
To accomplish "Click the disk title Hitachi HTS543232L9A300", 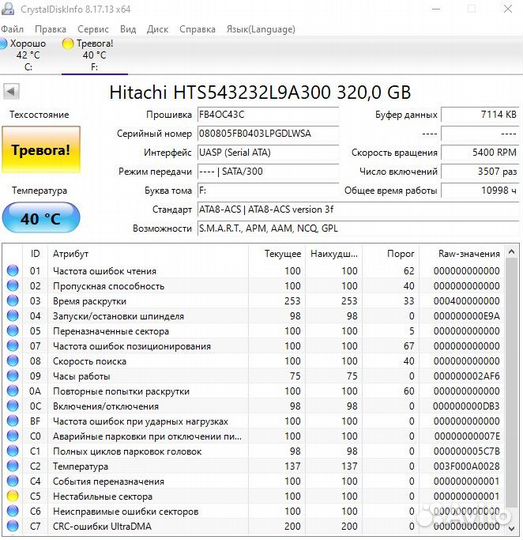I will tap(260, 92).
